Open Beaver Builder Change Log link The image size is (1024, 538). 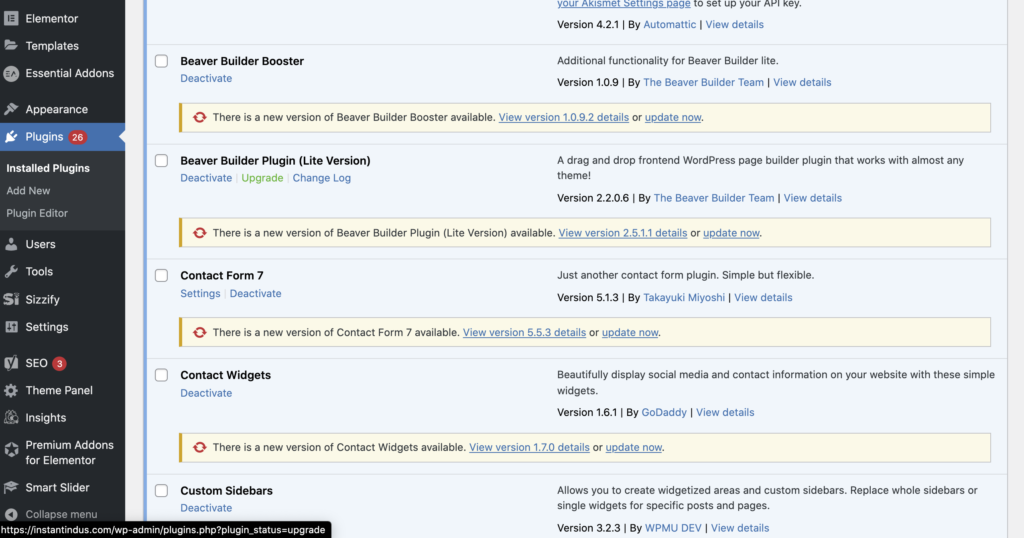(321, 178)
